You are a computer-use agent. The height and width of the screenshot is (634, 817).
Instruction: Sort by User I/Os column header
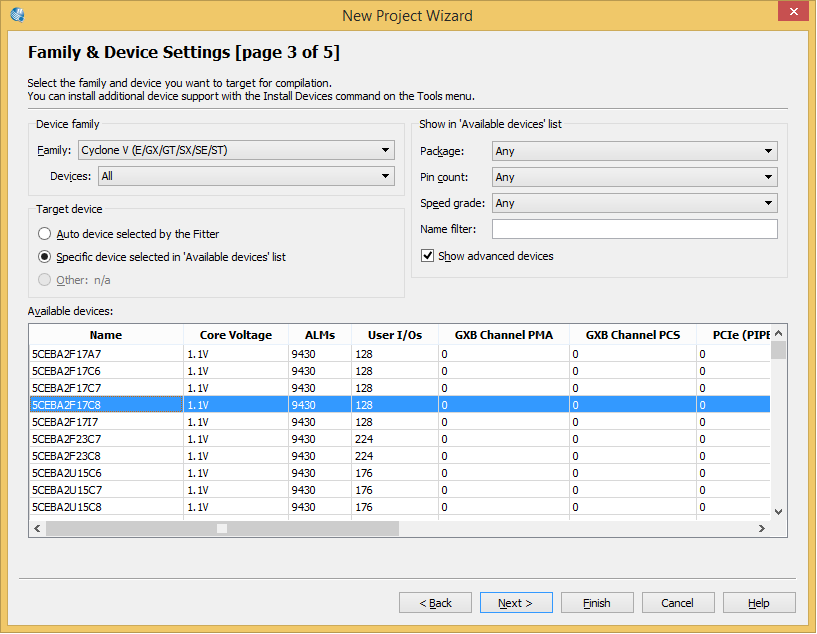[x=395, y=335]
